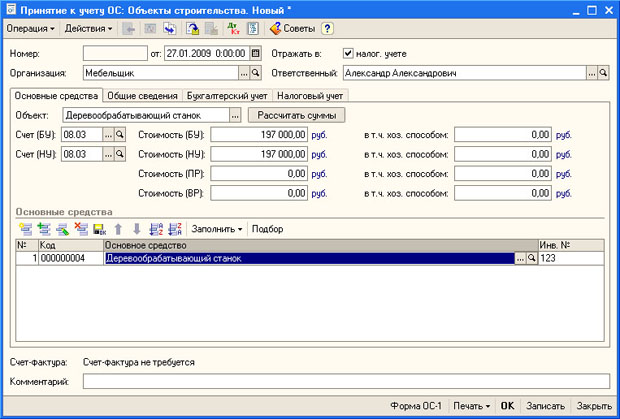Open calendar picker next to date field
Viewport: 620px width, 419px height.
pyautogui.click(x=255, y=52)
